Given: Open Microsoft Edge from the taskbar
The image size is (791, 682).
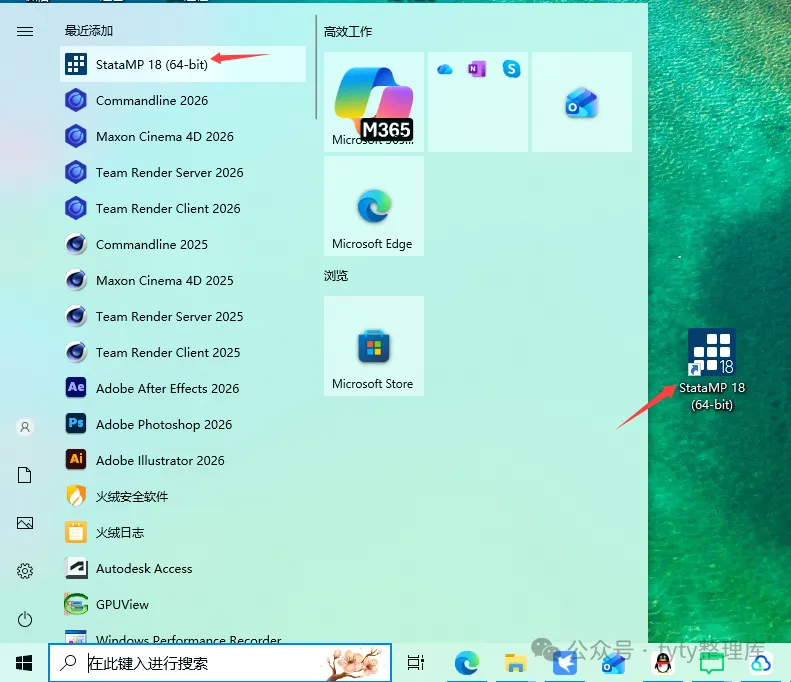Looking at the screenshot, I should tap(467, 663).
